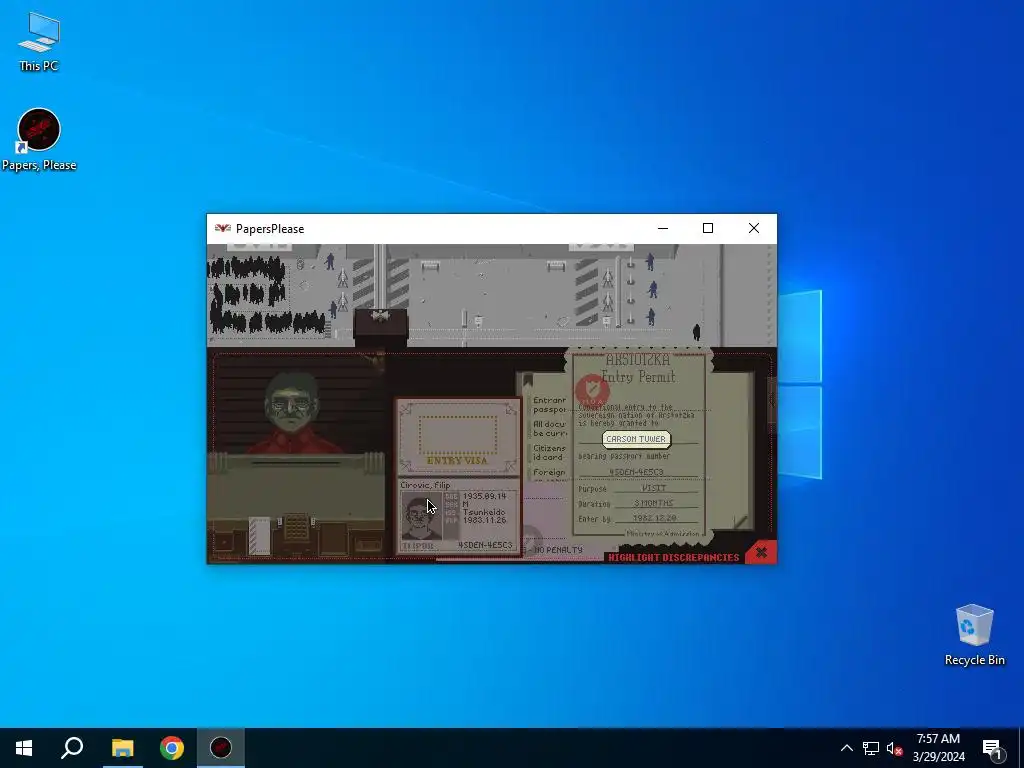The image size is (1024, 768).
Task: Click the red Ministry of Admission seal
Action: pyautogui.click(x=592, y=391)
